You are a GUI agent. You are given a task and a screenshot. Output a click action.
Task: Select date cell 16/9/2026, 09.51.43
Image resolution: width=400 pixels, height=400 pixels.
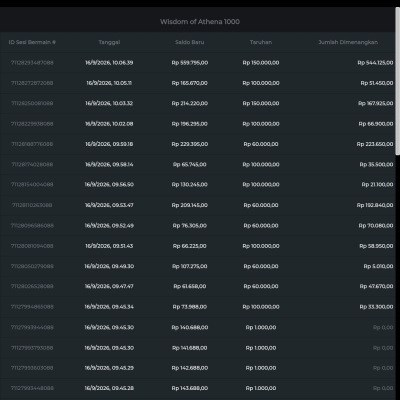coord(109,246)
